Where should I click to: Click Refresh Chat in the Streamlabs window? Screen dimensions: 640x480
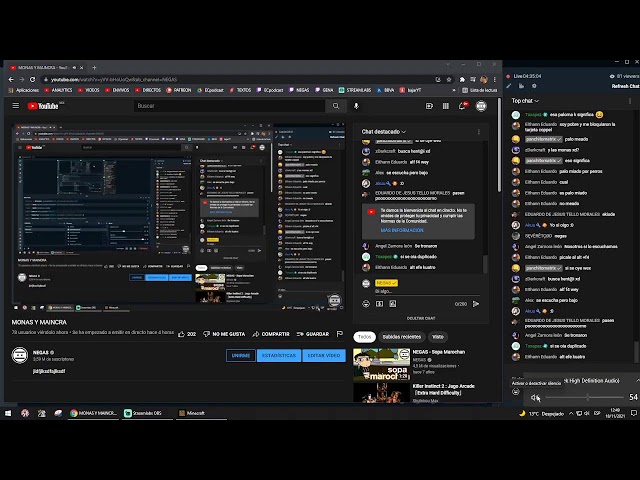[626, 86]
